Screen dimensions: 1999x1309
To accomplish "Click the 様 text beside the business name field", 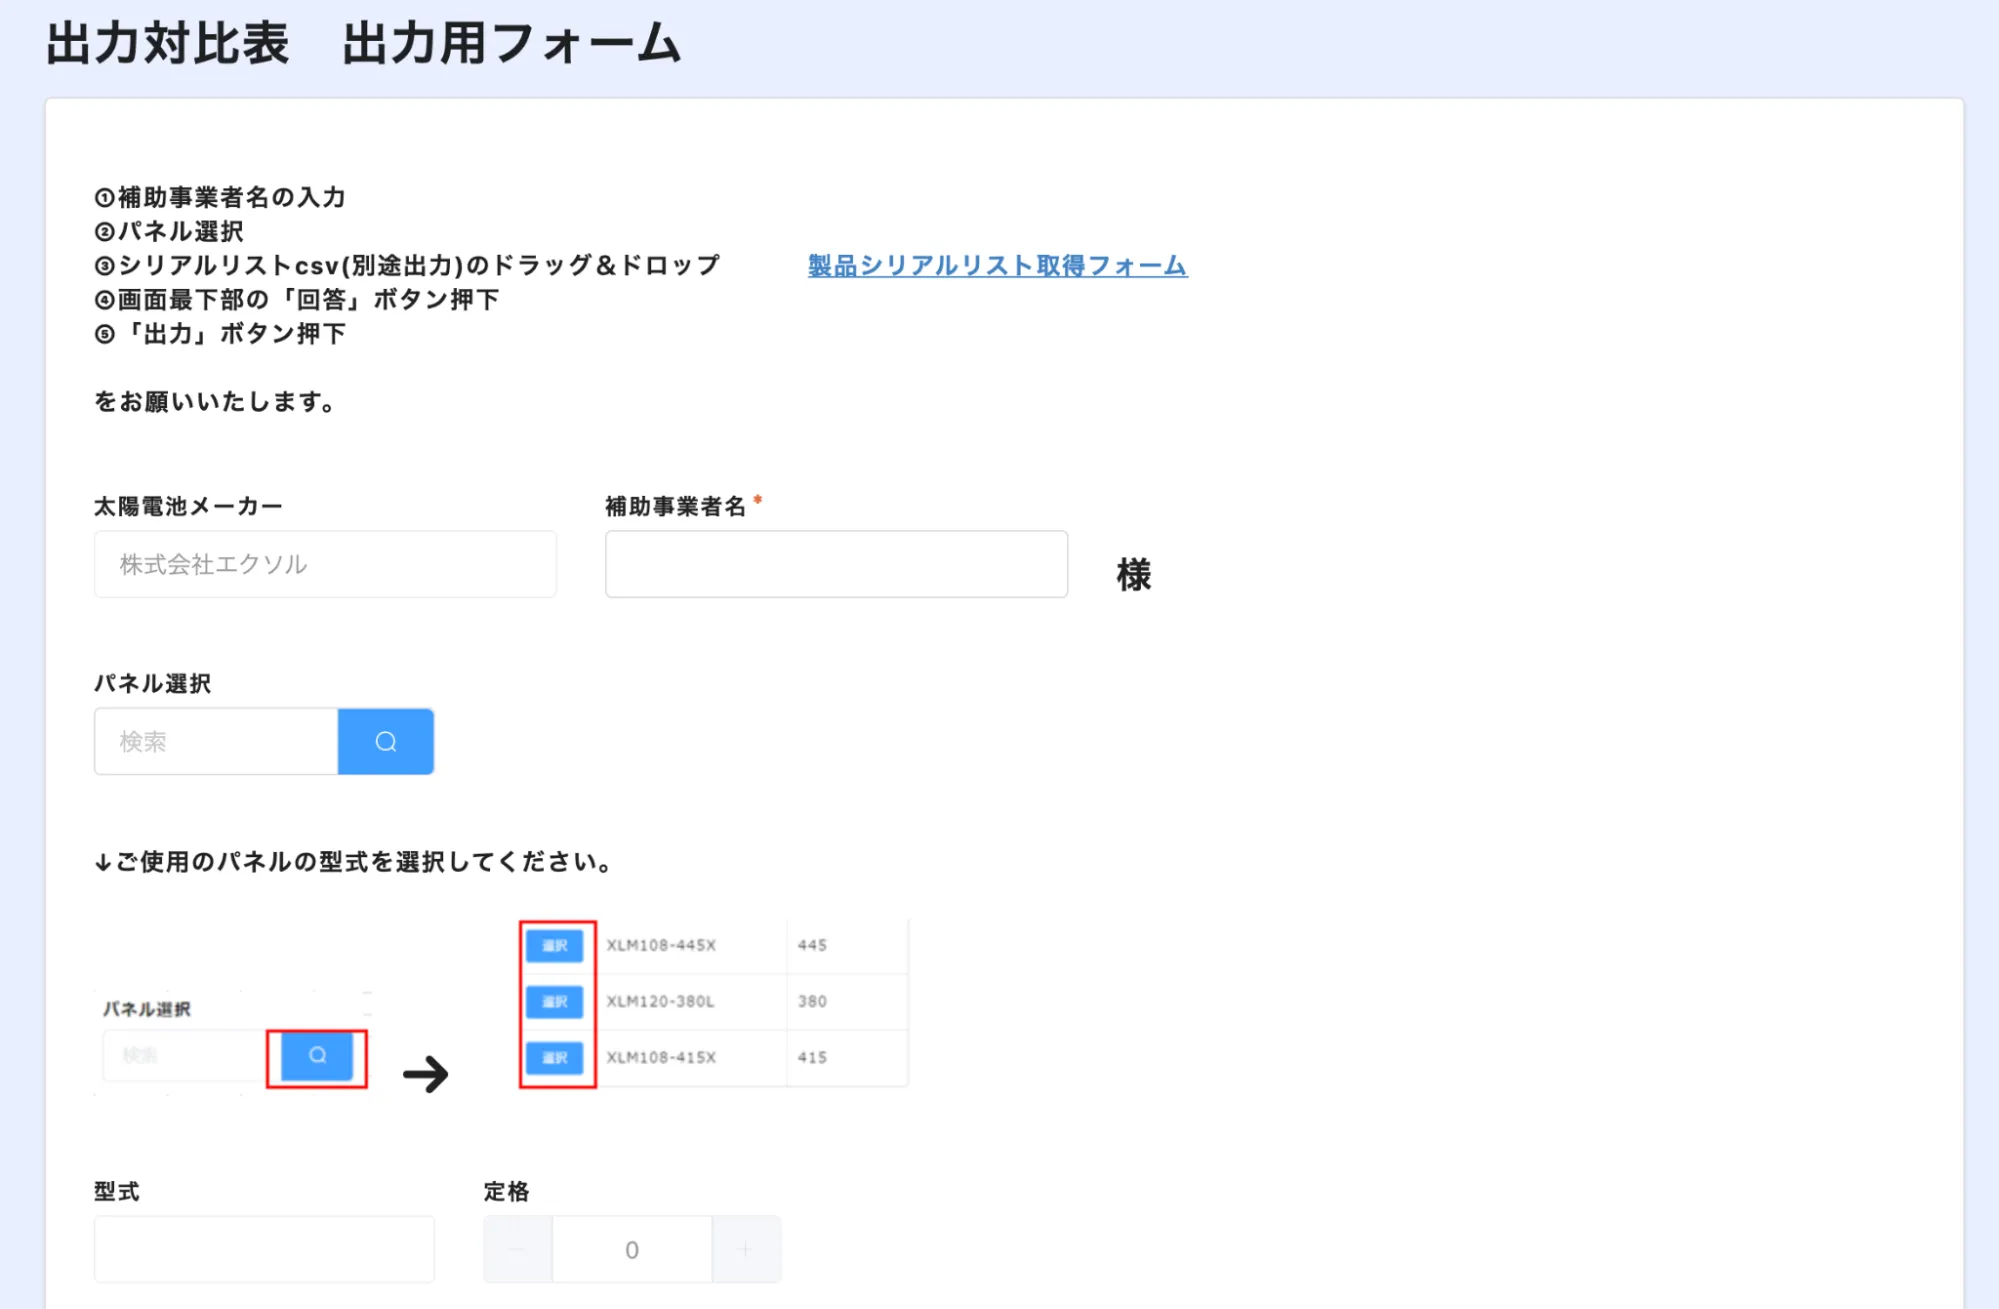I will [1131, 573].
